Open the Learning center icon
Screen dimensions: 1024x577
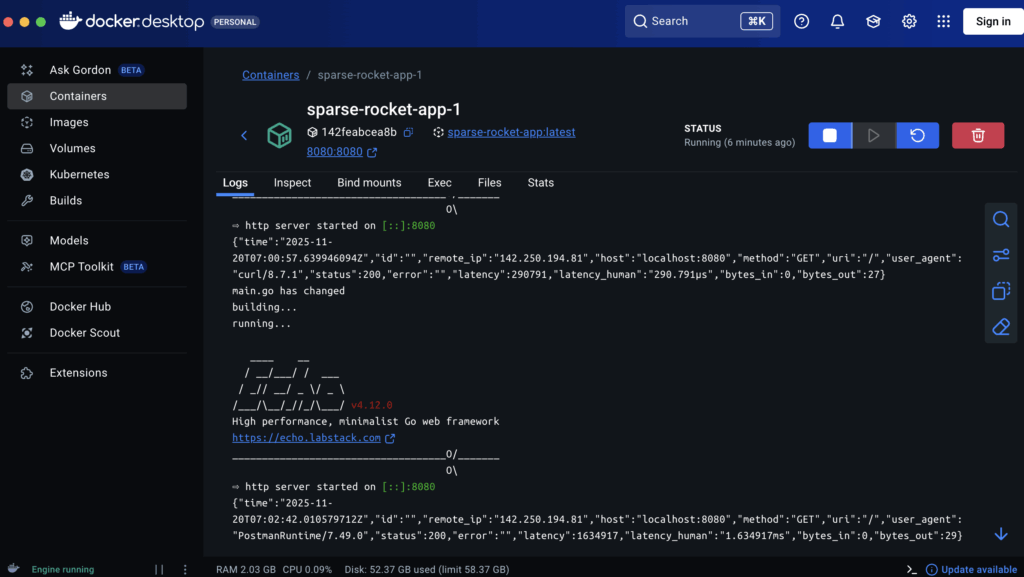(873, 21)
